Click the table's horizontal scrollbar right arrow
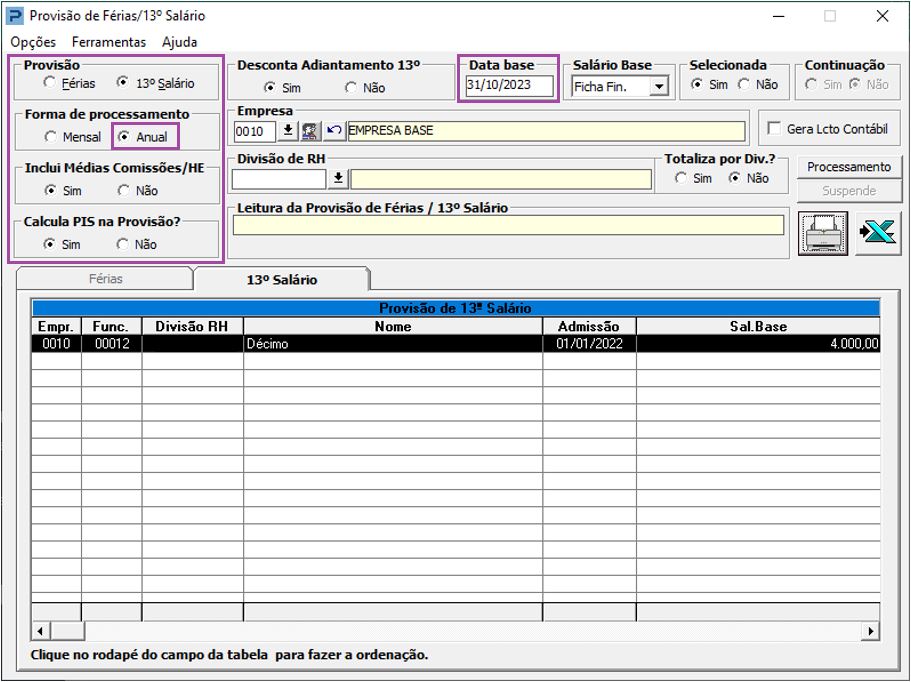This screenshot has width=911, height=682. pyautogui.click(x=871, y=631)
